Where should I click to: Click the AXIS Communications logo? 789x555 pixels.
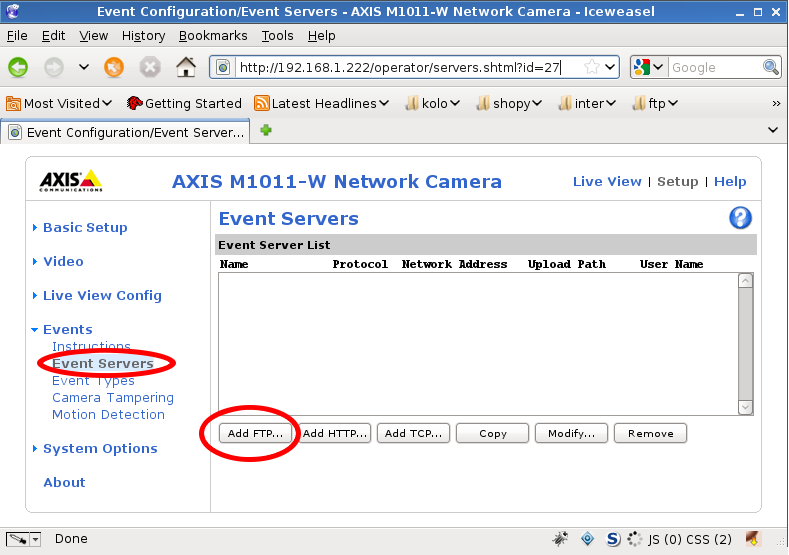[71, 181]
